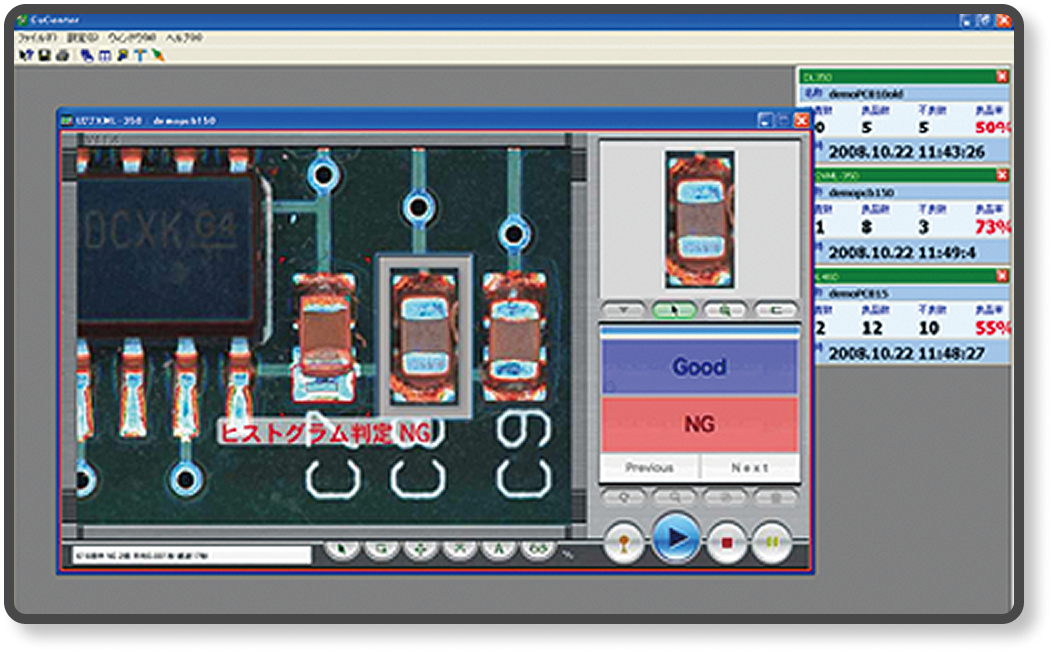Image resolution: width=1052 pixels, height=652 pixels.
Task: Open the ファイル (File) menu
Action: (35, 37)
